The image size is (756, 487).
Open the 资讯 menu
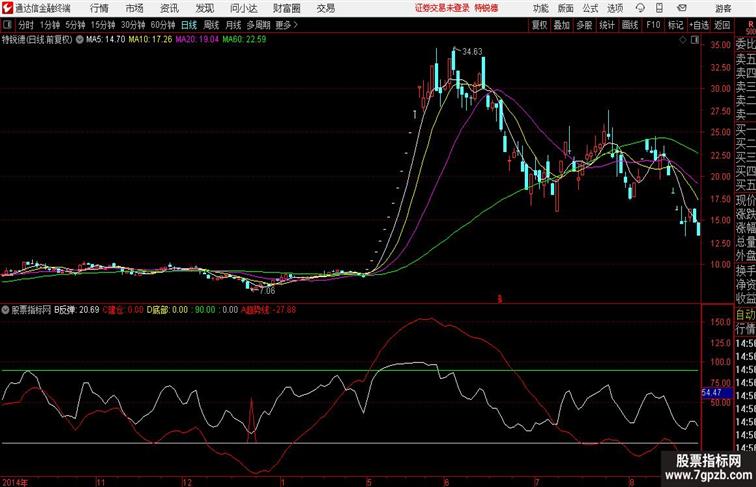[169, 8]
